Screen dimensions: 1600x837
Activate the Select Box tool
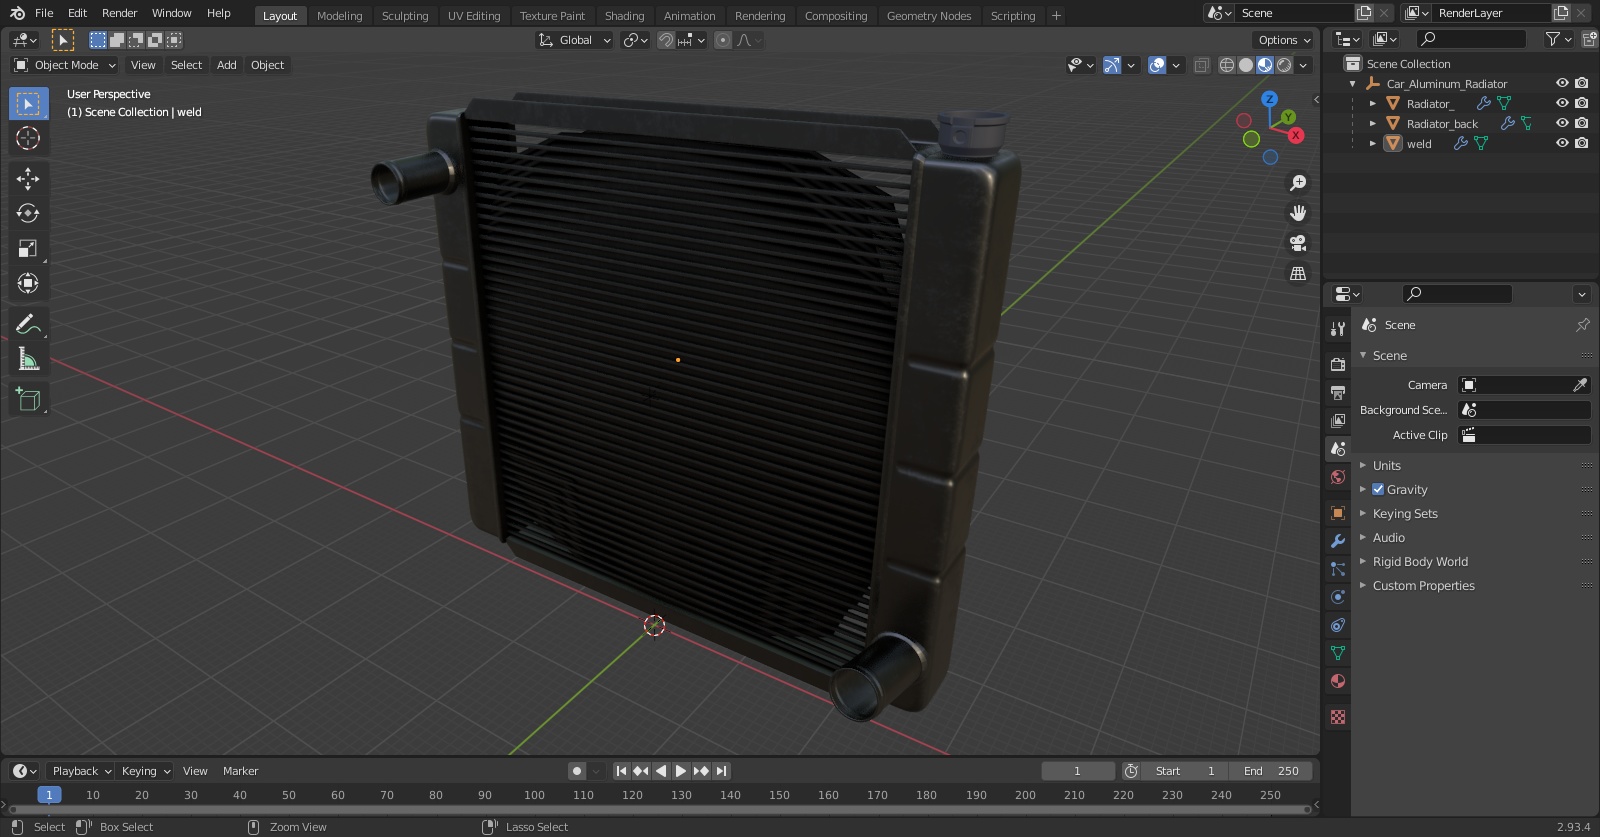point(28,104)
